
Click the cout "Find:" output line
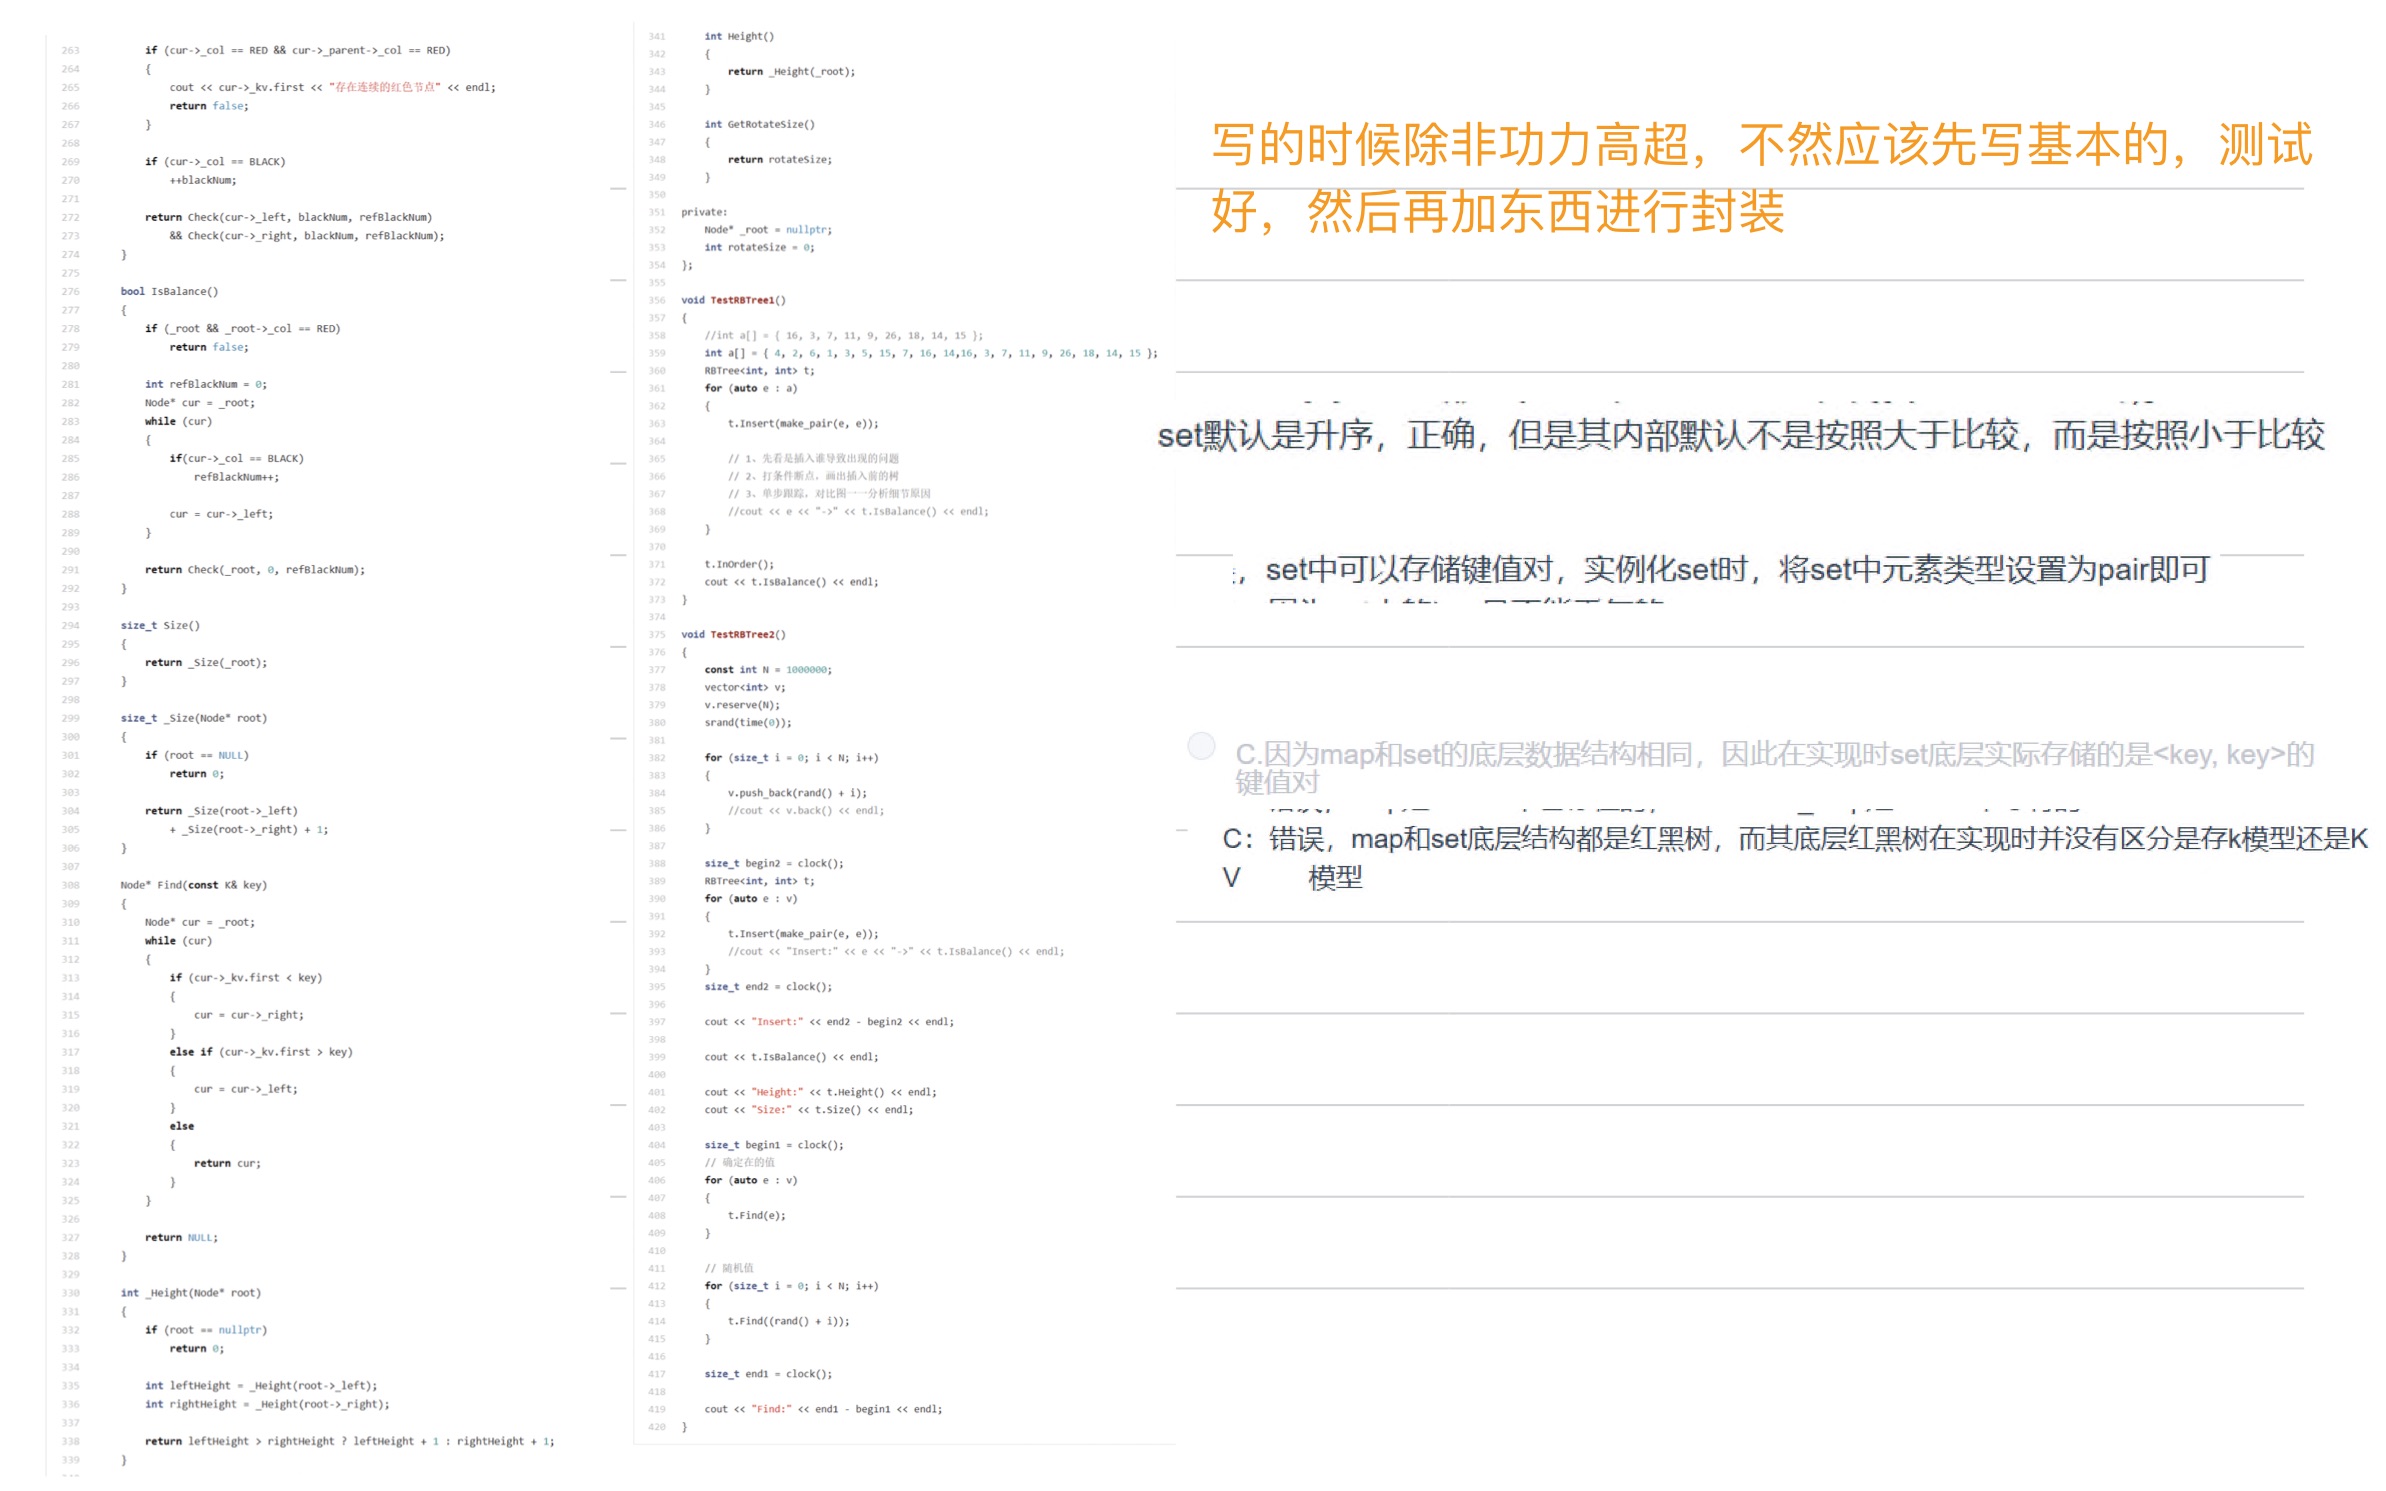pos(822,1409)
